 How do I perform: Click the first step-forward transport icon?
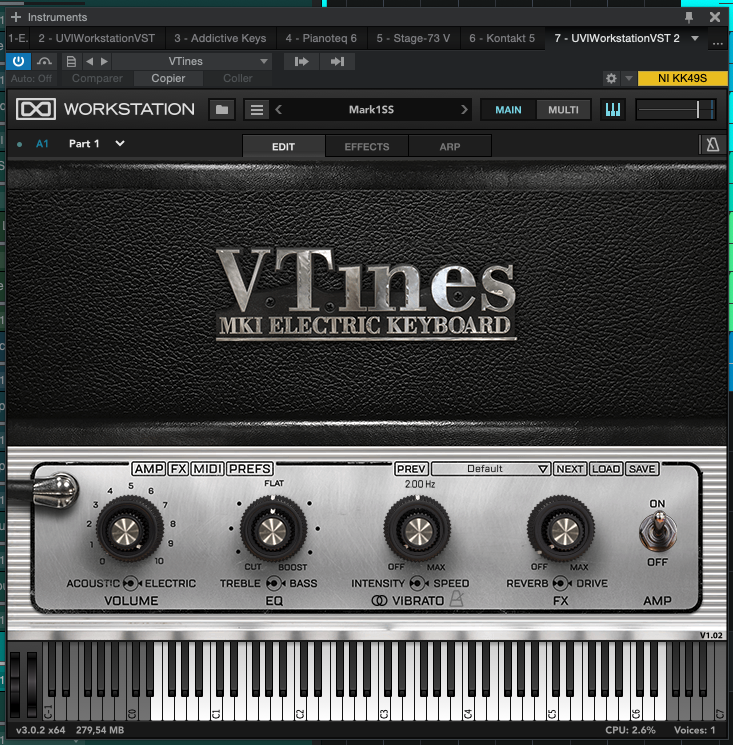coord(302,61)
